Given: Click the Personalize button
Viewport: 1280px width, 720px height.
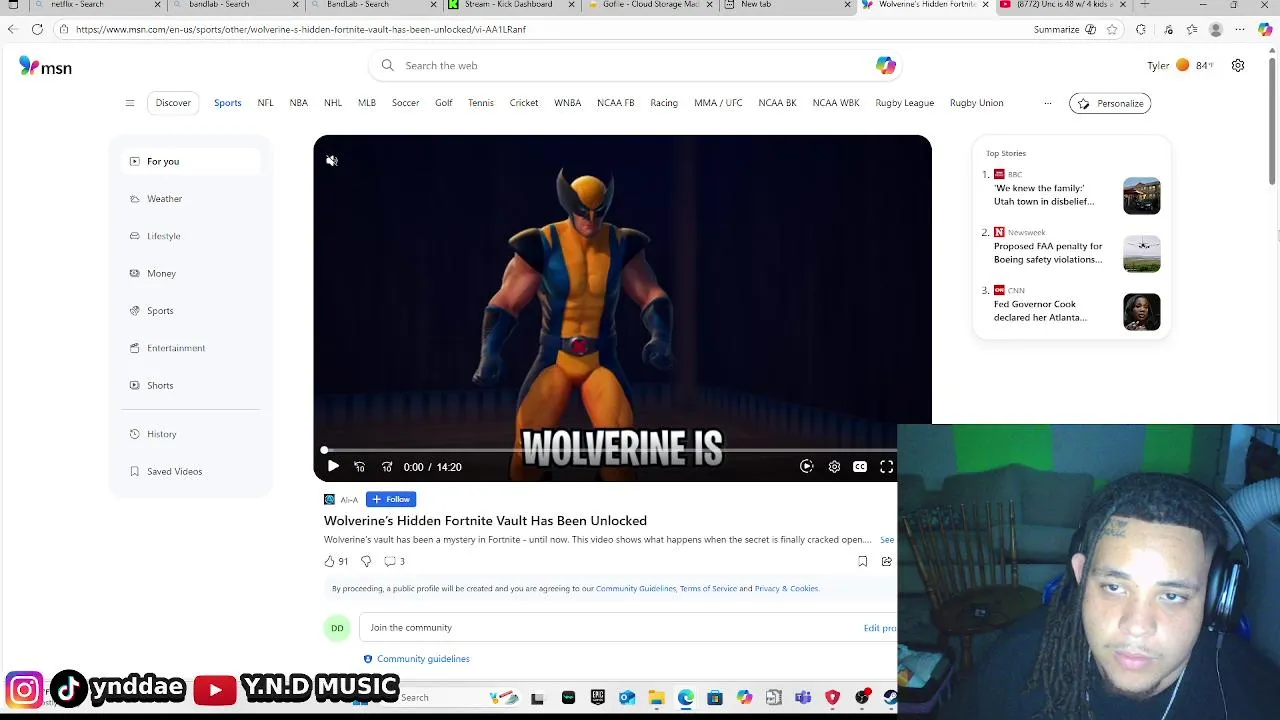Looking at the screenshot, I should point(1110,103).
